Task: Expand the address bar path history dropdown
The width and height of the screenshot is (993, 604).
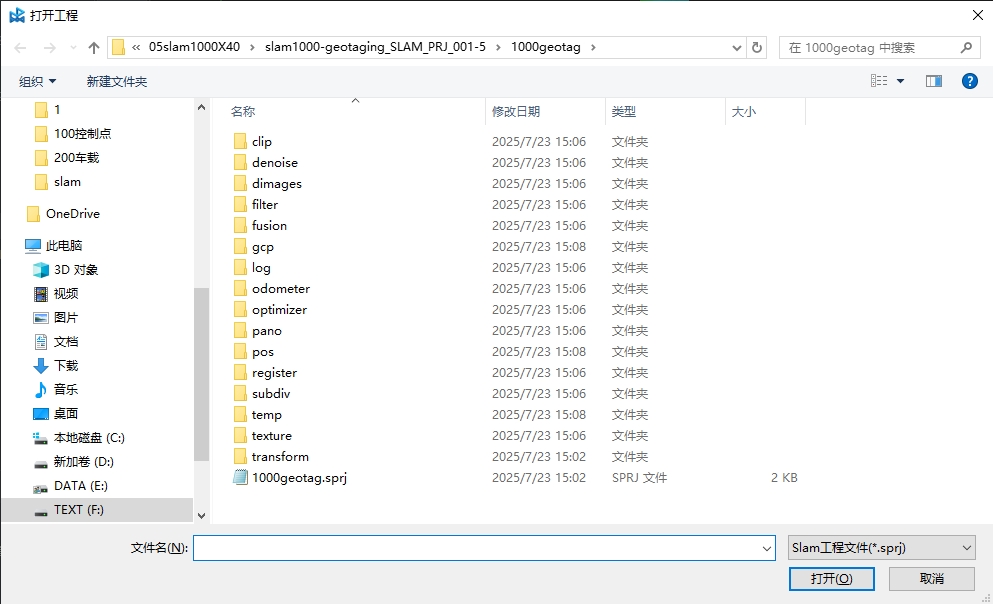Action: [737, 47]
